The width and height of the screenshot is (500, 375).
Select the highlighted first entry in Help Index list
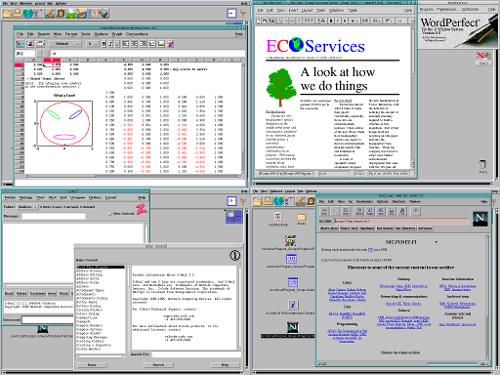100,267
